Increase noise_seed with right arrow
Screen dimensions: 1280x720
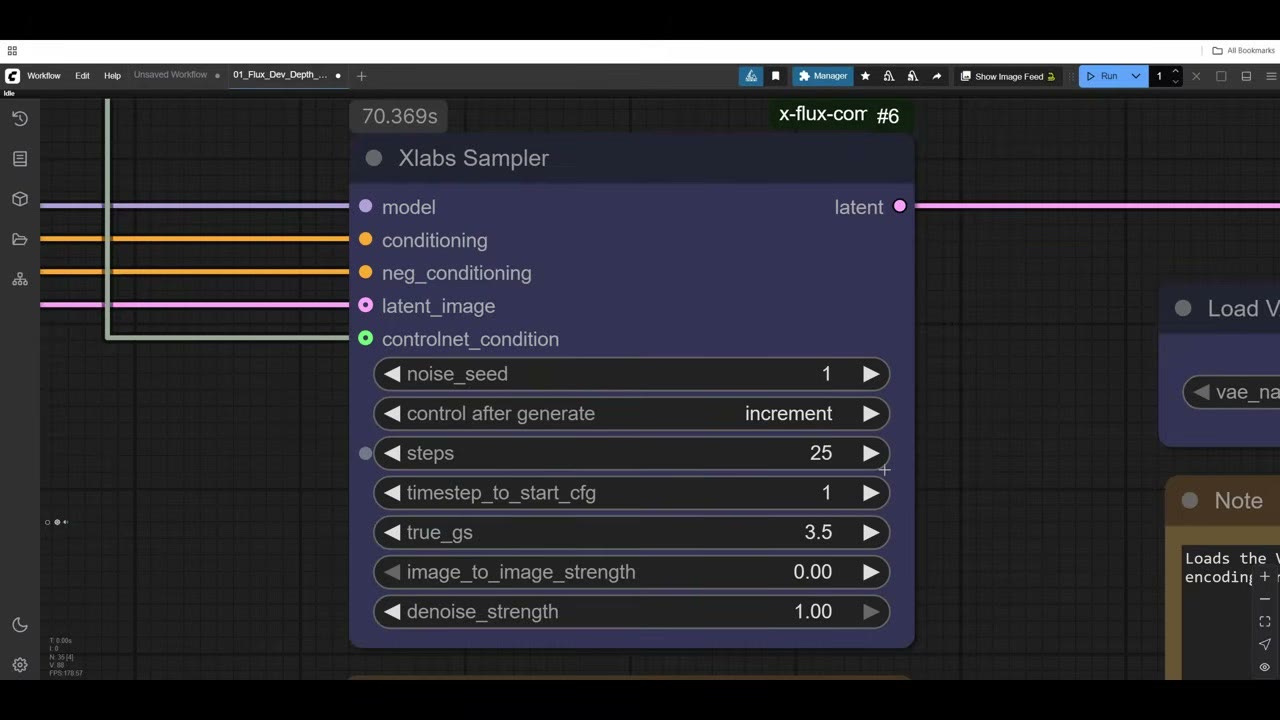click(871, 374)
